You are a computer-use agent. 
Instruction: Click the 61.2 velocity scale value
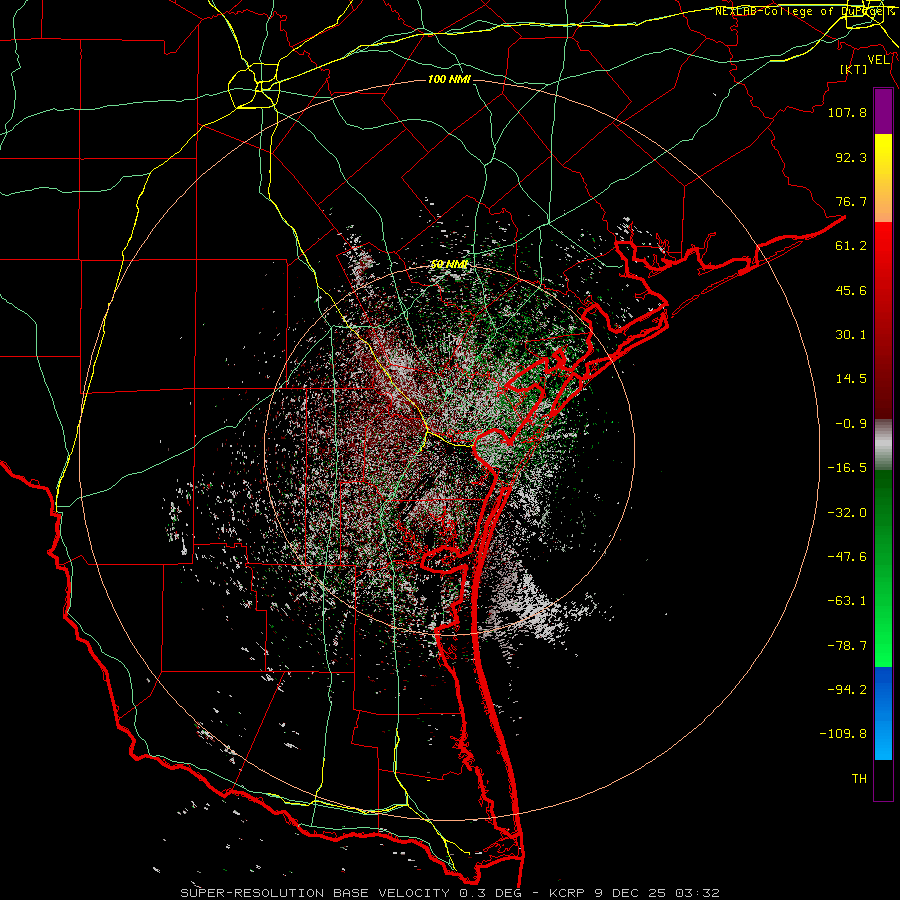click(851, 246)
